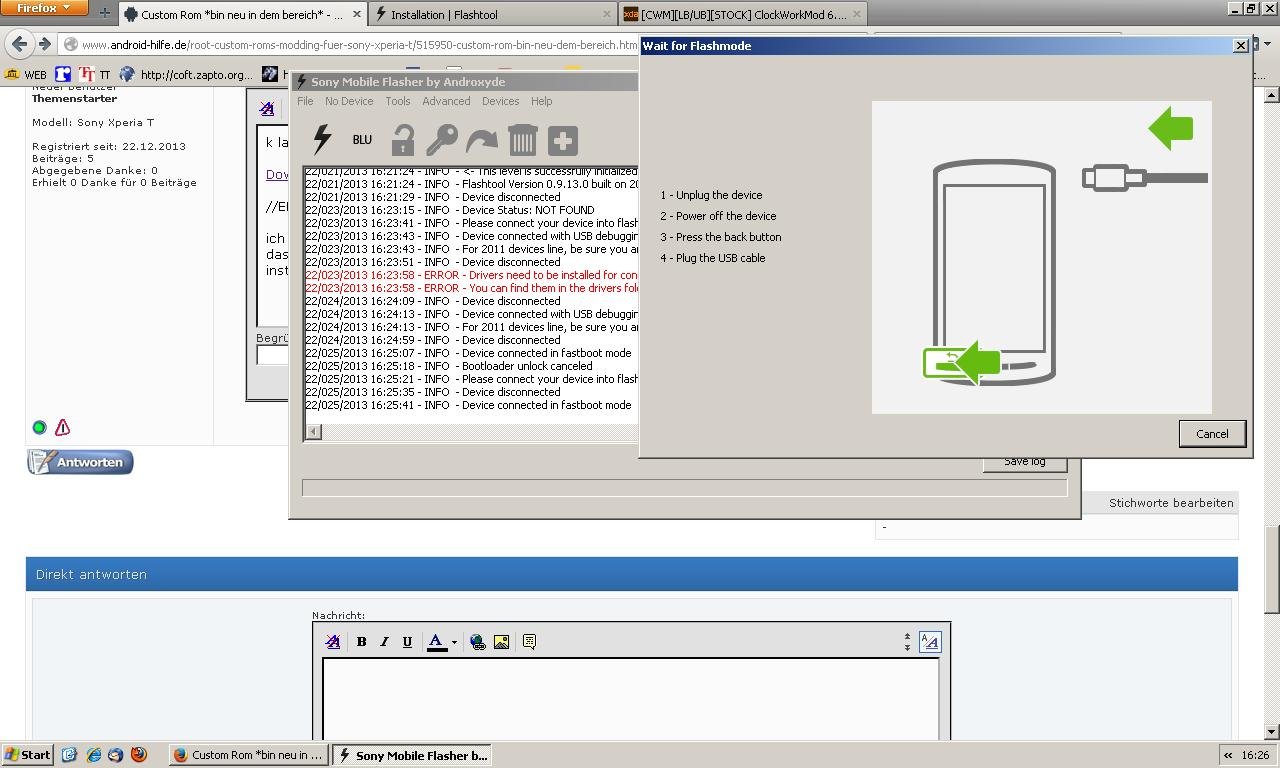Click the curved arrow icon in Flashtool toolbar
This screenshot has height=768, width=1280.
coord(482,140)
